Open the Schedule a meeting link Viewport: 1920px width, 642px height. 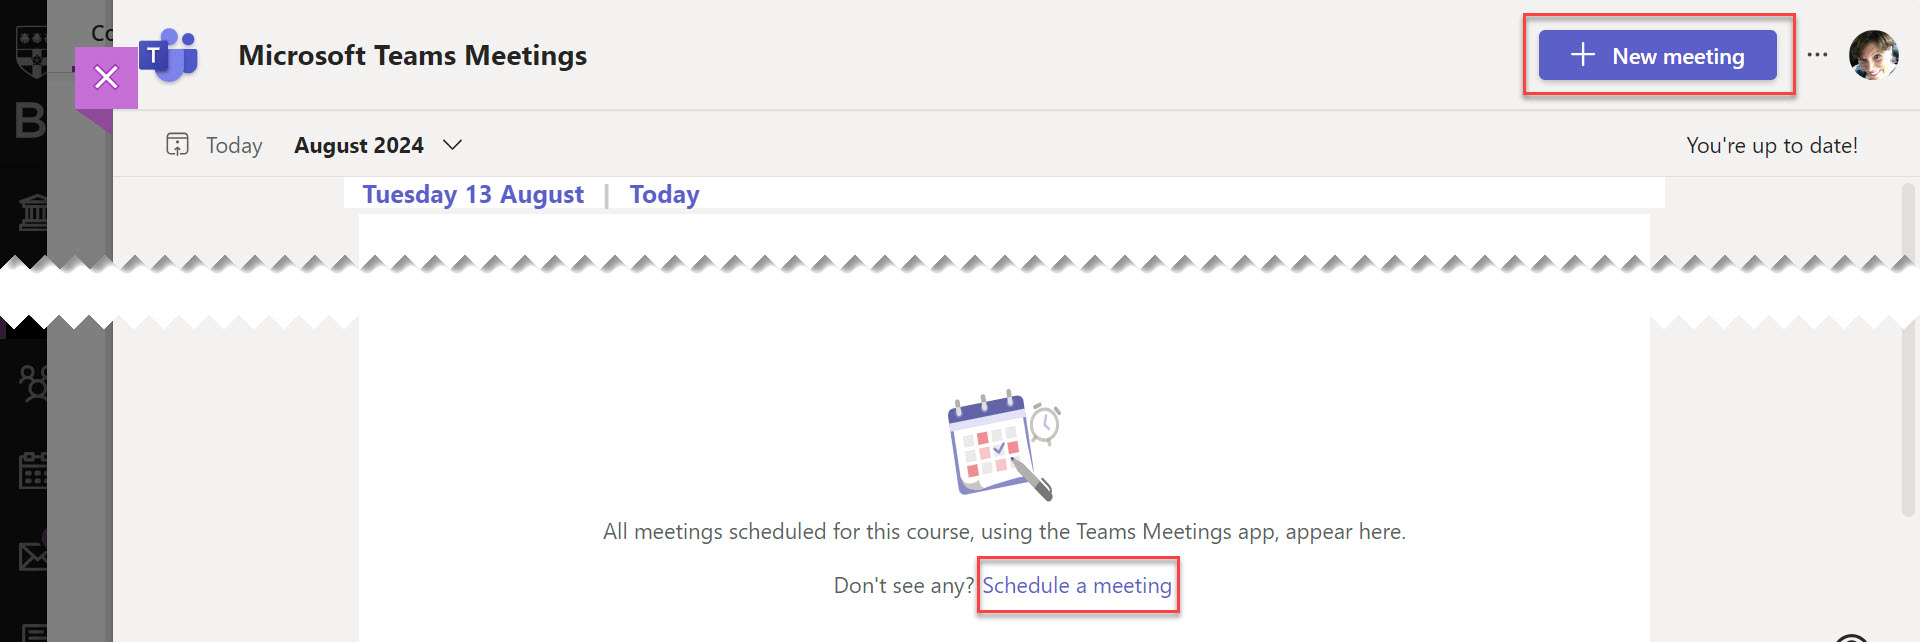point(1076,585)
